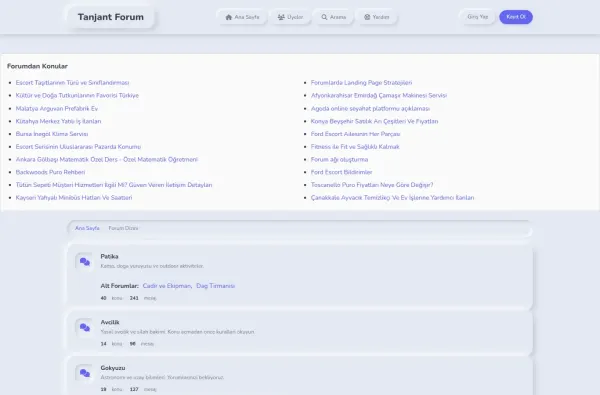Open topic Bursa İnegöl Klima Servisi
The image size is (600, 395).
coord(52,134)
